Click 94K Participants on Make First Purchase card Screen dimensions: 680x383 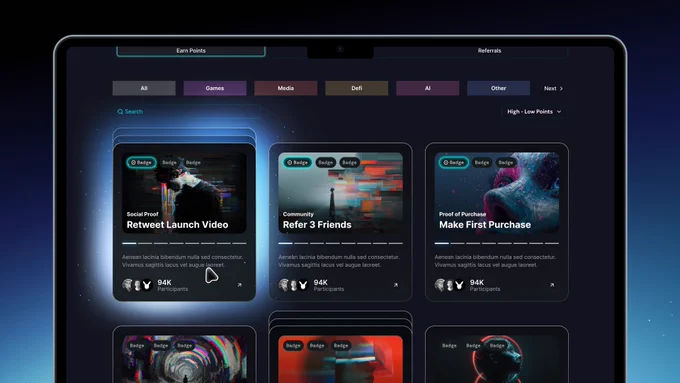point(485,285)
